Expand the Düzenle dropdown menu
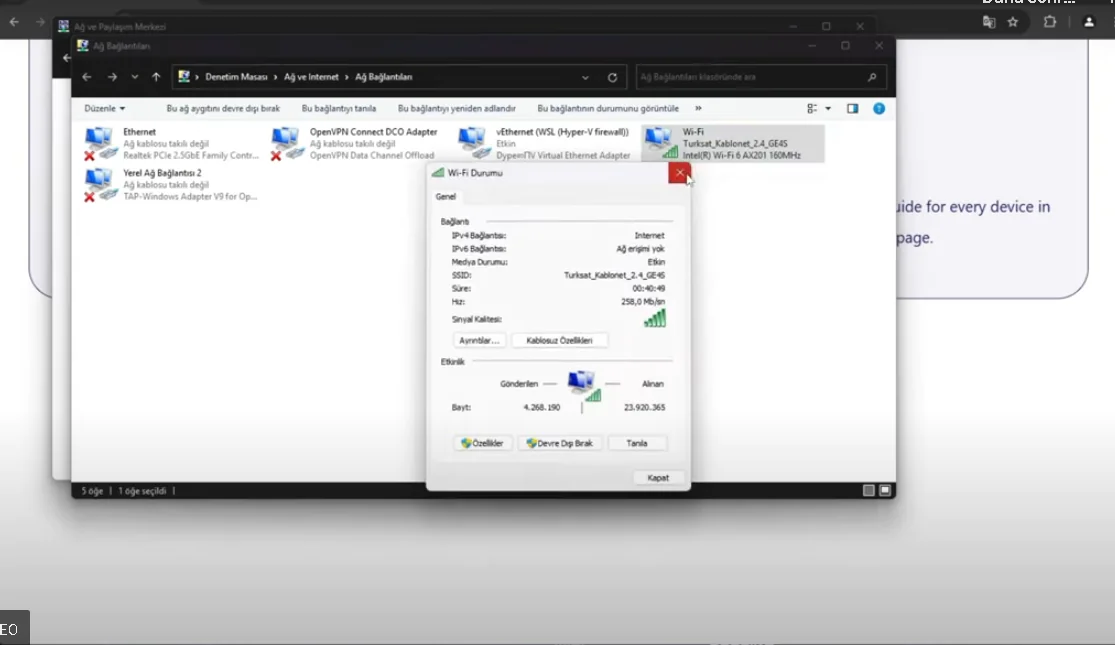1115x645 pixels. (103, 108)
